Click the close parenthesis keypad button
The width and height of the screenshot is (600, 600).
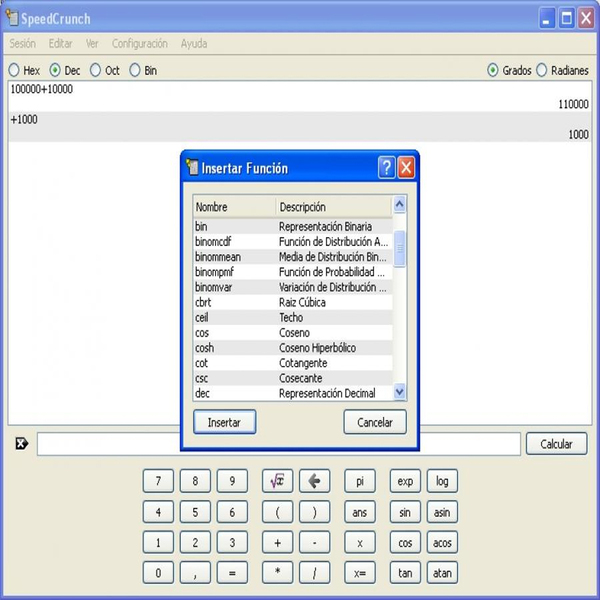click(314, 512)
